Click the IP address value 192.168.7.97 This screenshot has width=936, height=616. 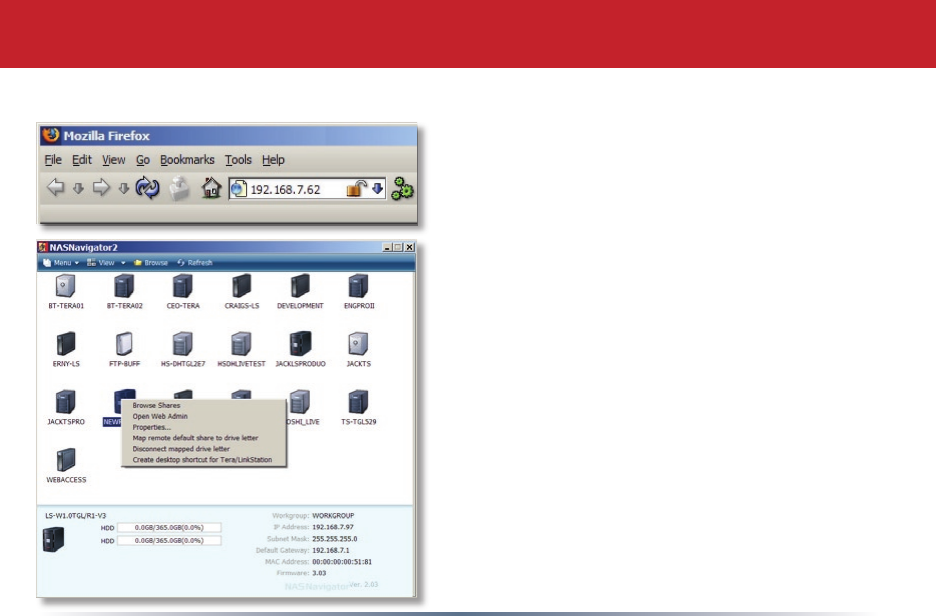click(332, 527)
